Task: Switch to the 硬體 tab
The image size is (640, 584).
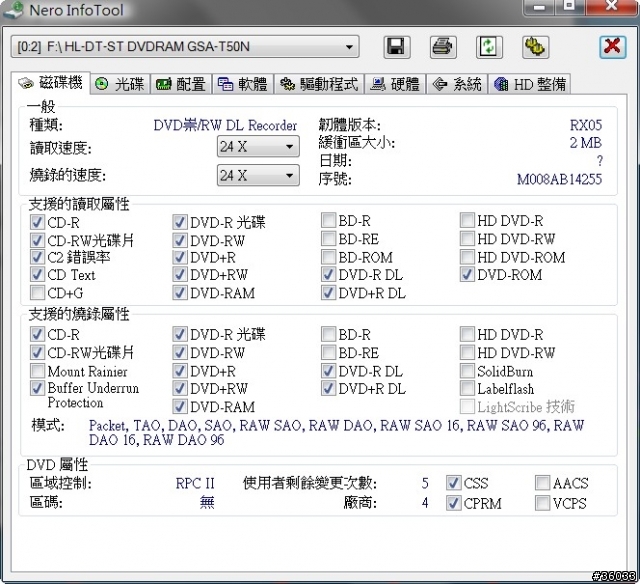Action: [395, 84]
